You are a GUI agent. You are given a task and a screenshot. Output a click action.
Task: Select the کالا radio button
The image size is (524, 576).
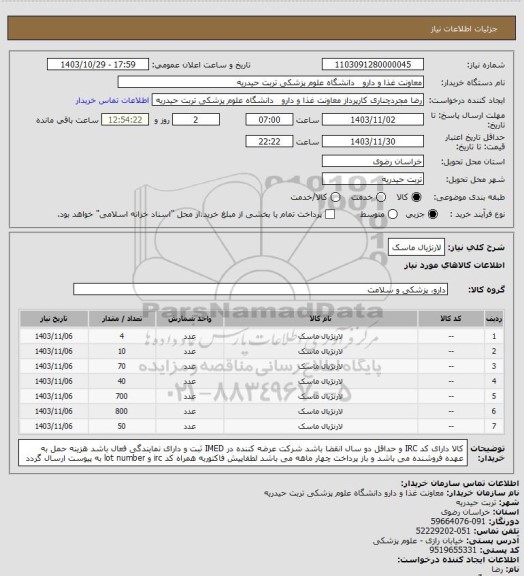coord(416,197)
